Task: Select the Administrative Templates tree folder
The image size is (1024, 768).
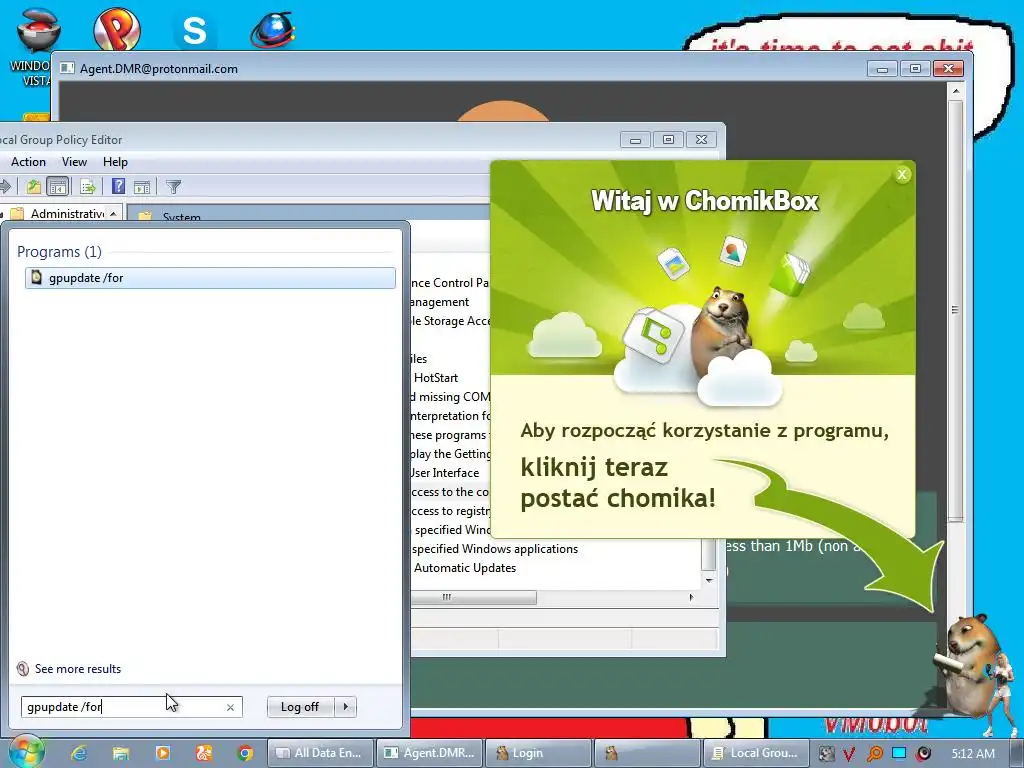Action: click(59, 214)
